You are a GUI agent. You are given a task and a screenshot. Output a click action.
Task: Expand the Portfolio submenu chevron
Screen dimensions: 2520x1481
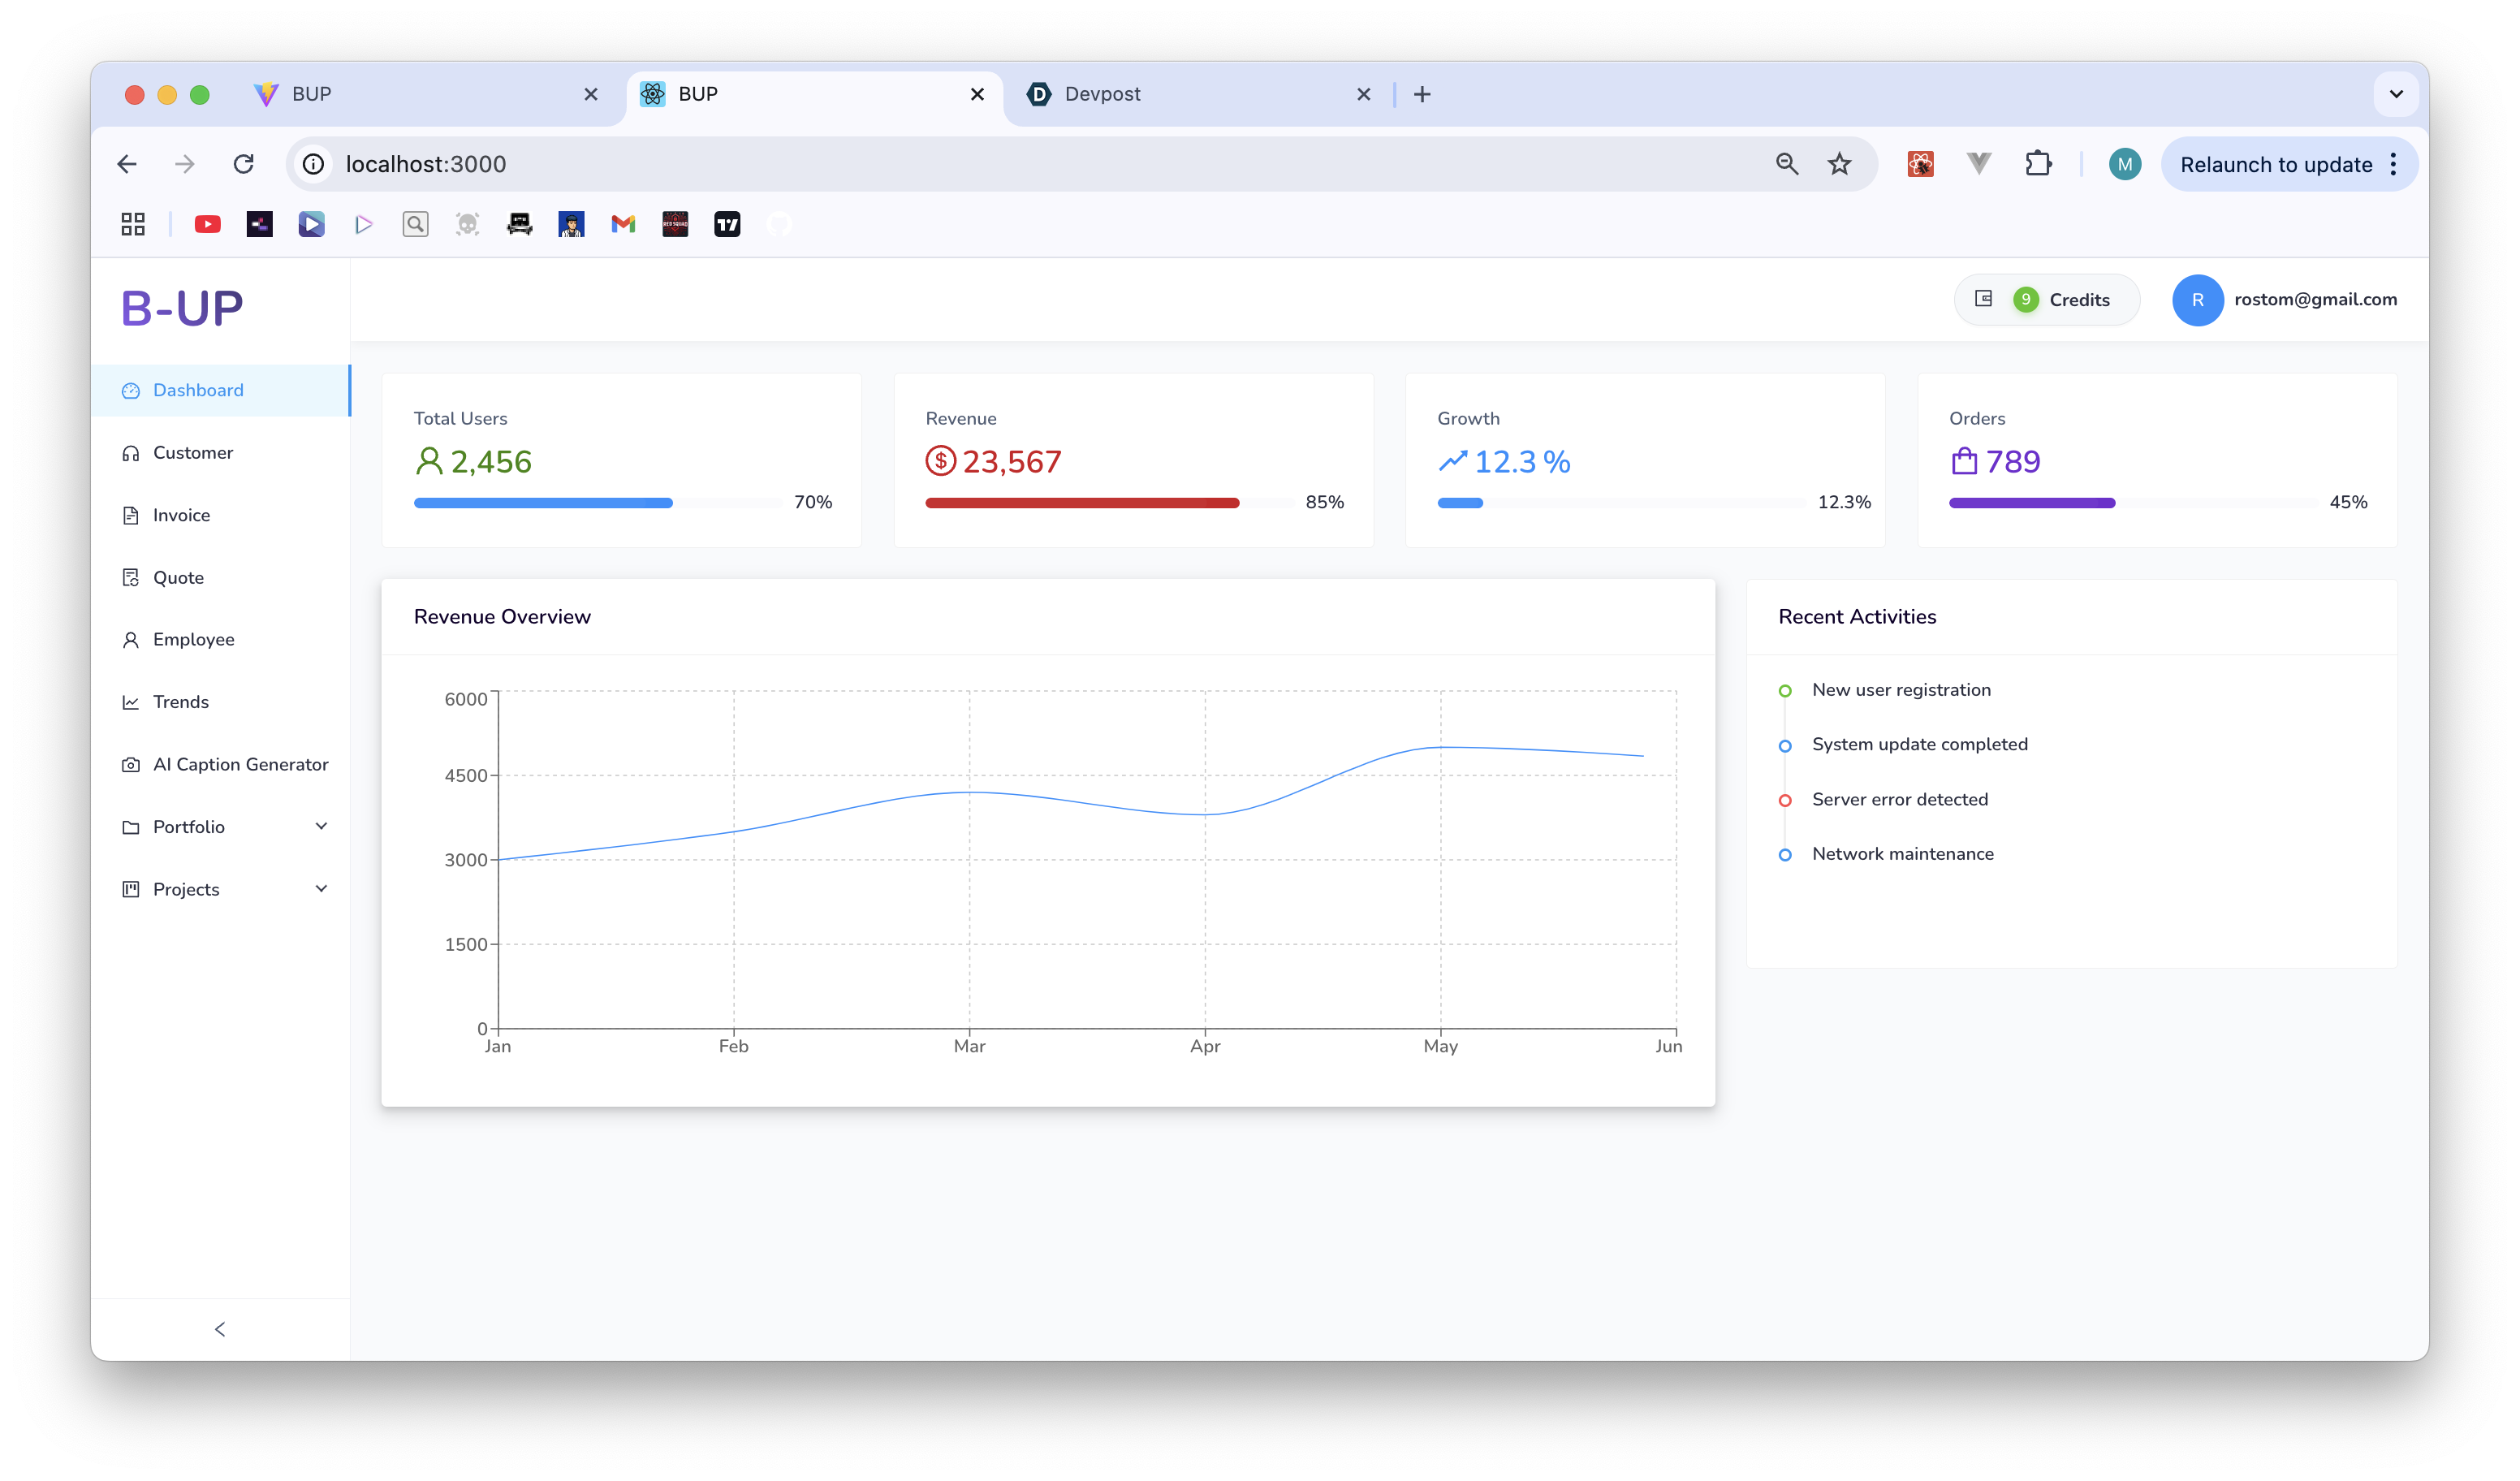coord(321,826)
